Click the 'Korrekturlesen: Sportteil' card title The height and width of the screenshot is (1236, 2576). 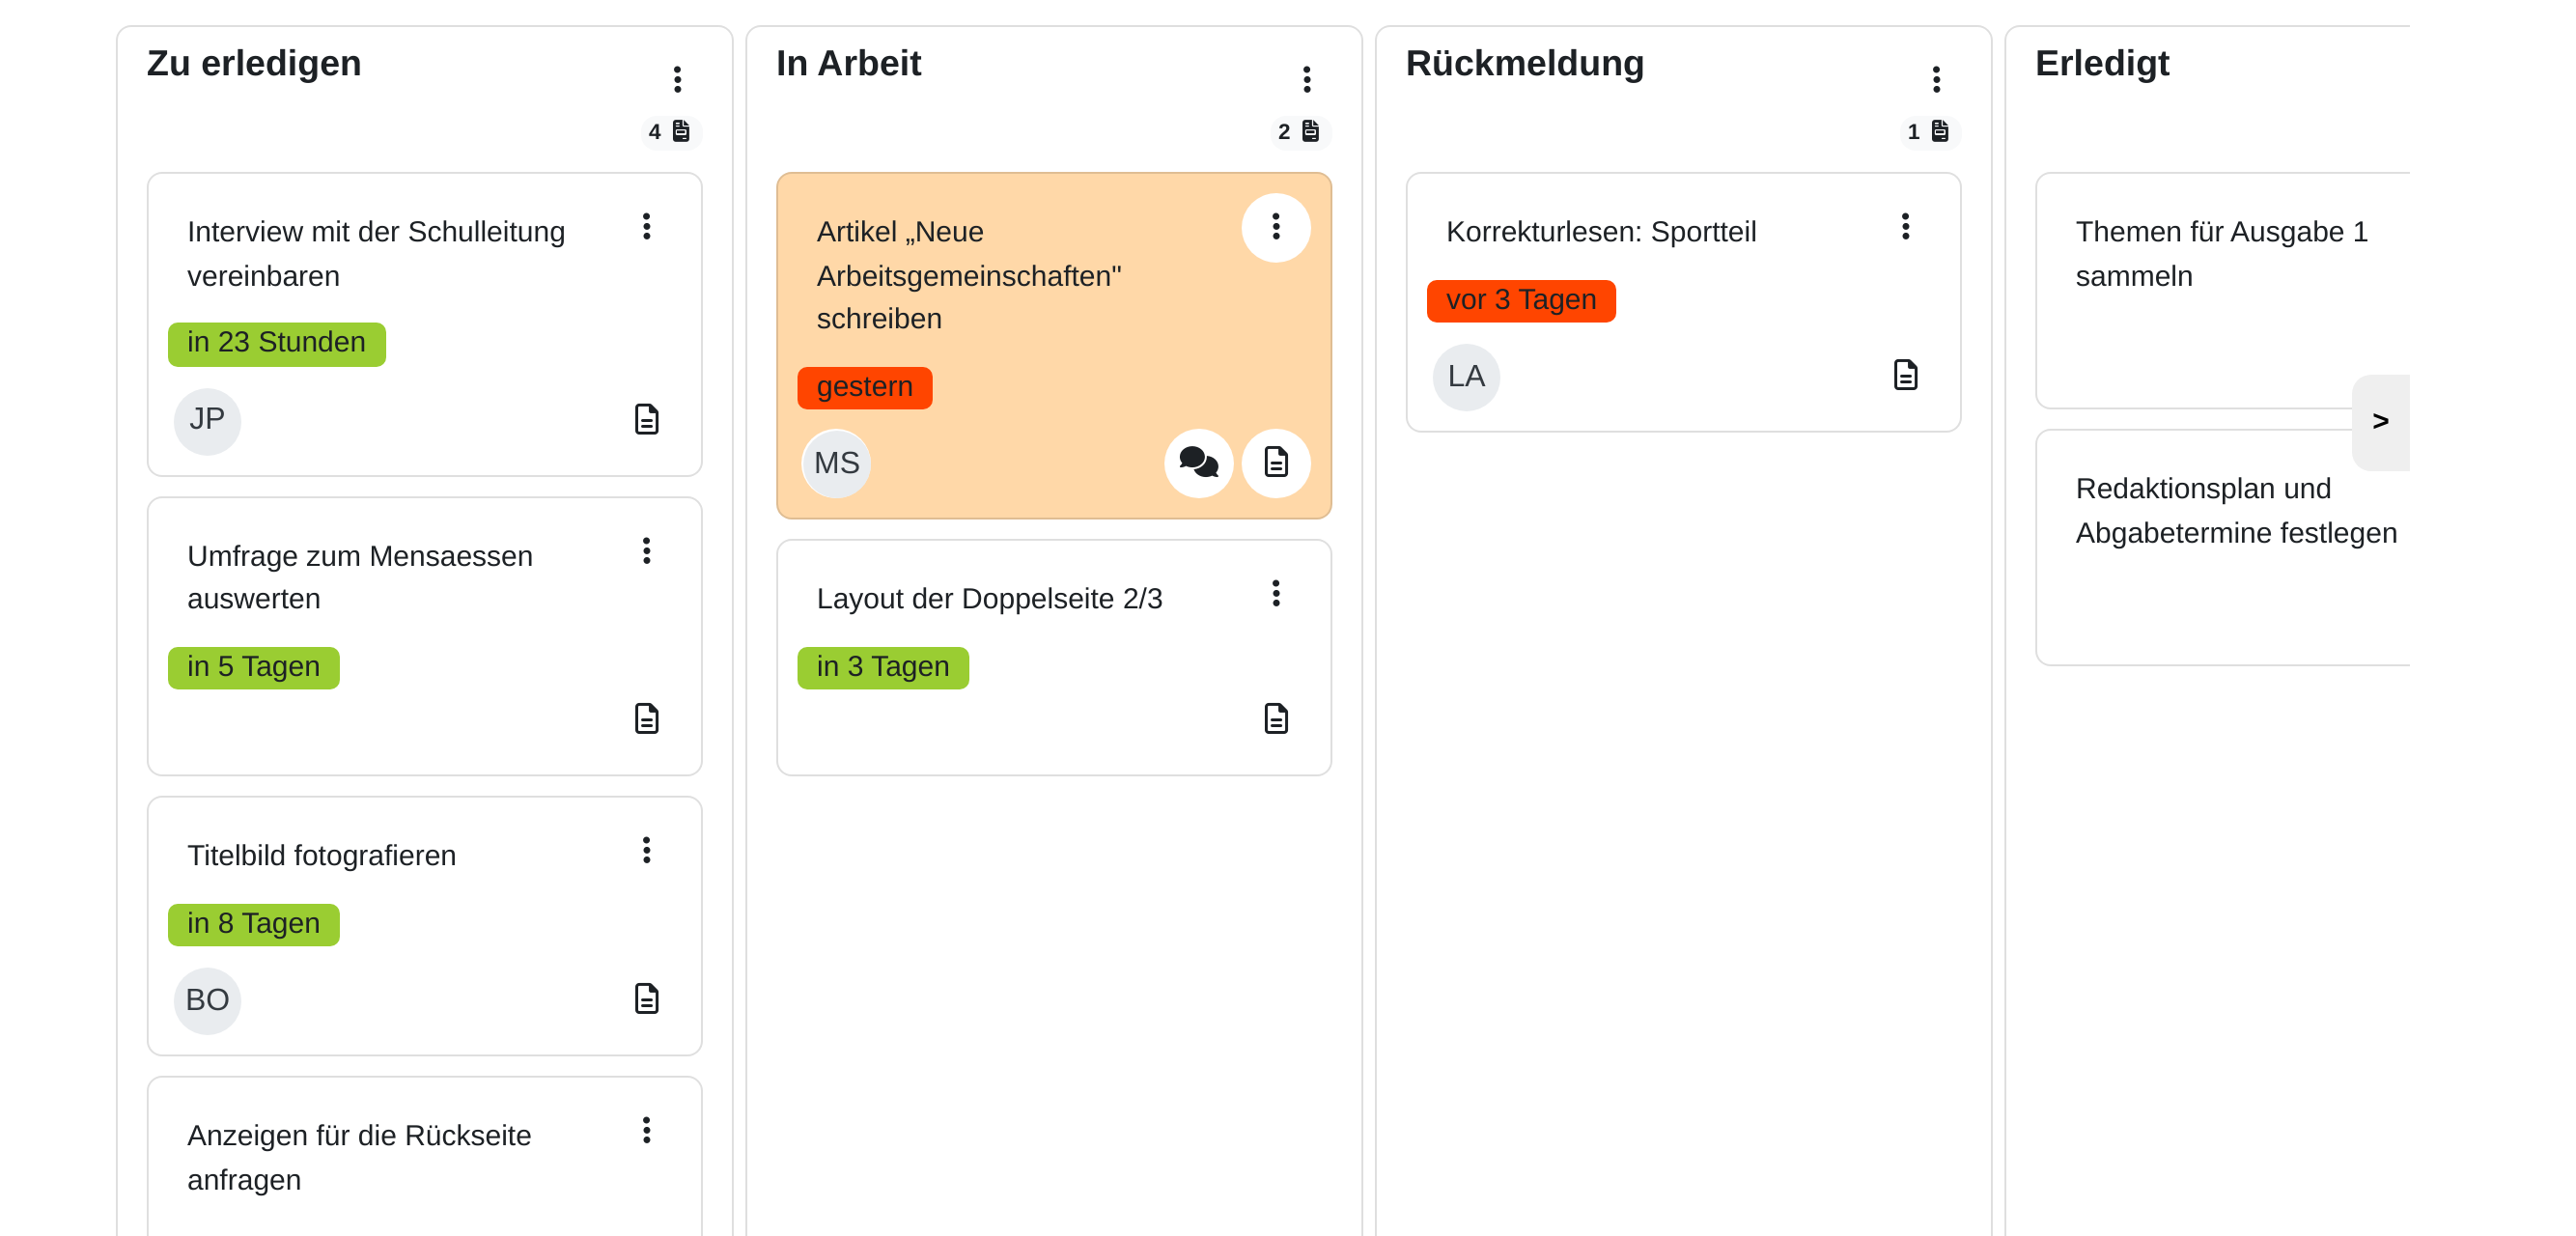[1600, 232]
